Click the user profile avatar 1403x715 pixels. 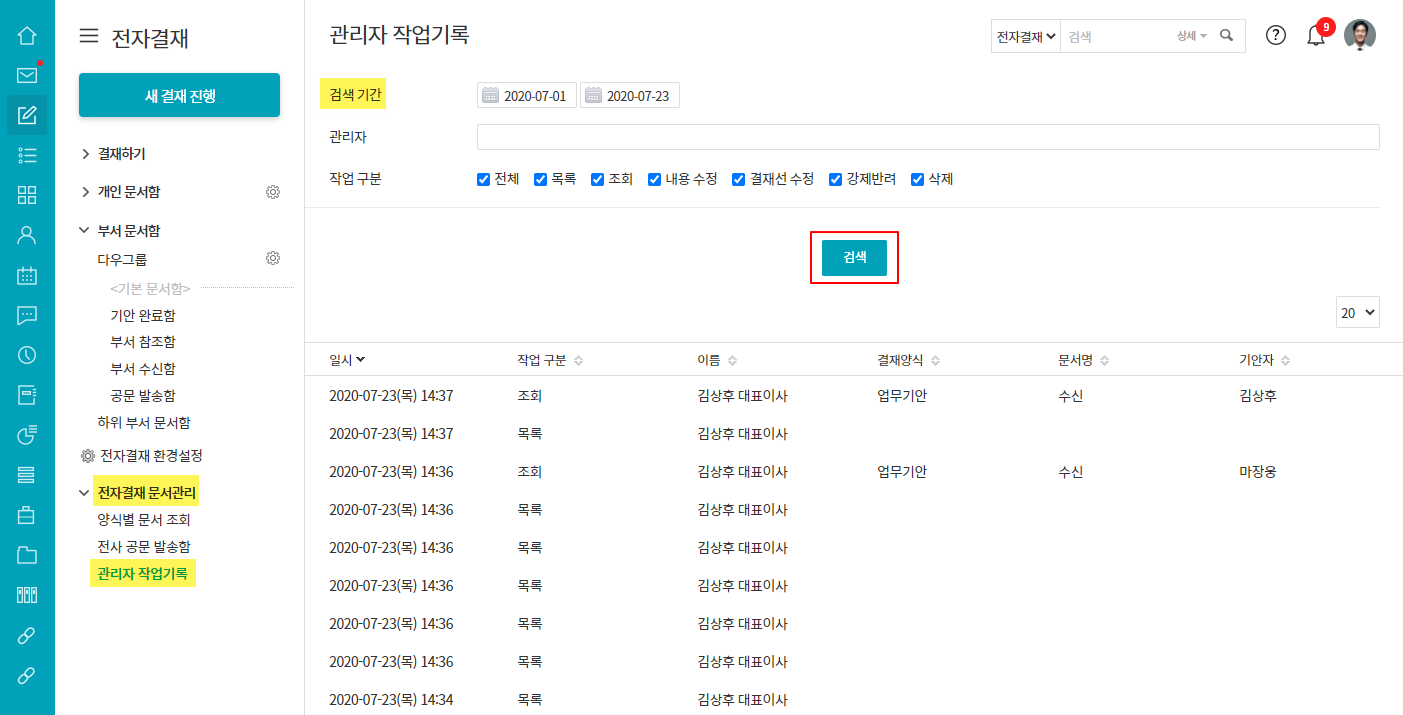tap(1359, 35)
